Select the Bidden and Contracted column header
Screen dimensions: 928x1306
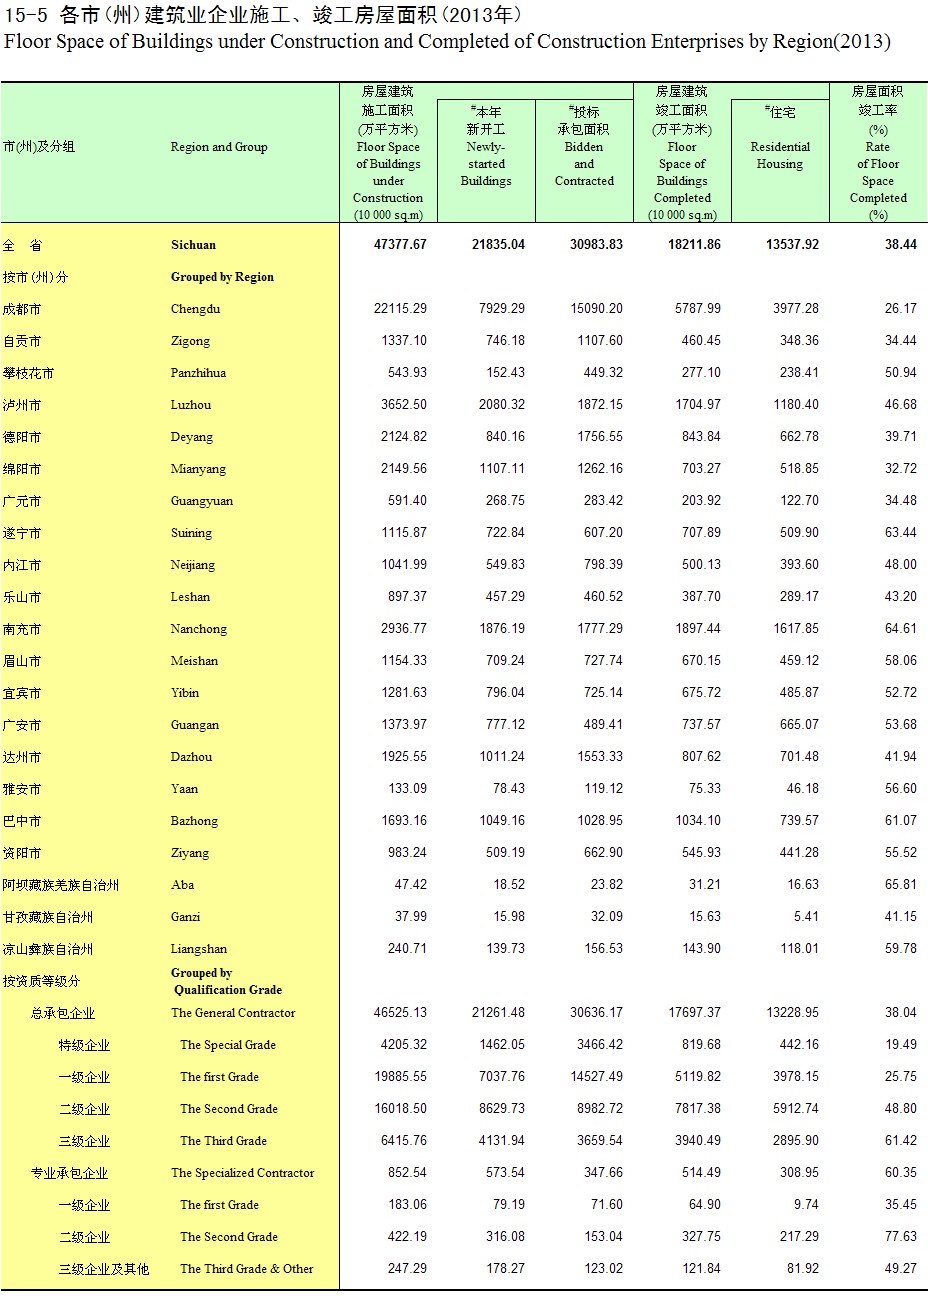[x=584, y=146]
